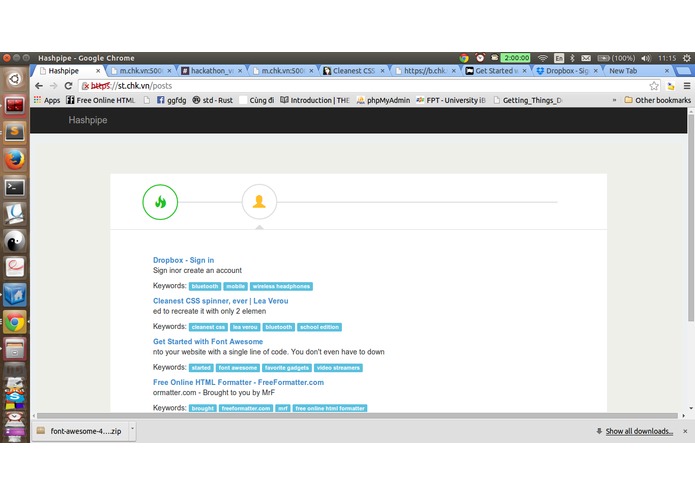Open the Apps bookmarks shortcut
Viewport: 695px width, 494px height.
[47, 100]
